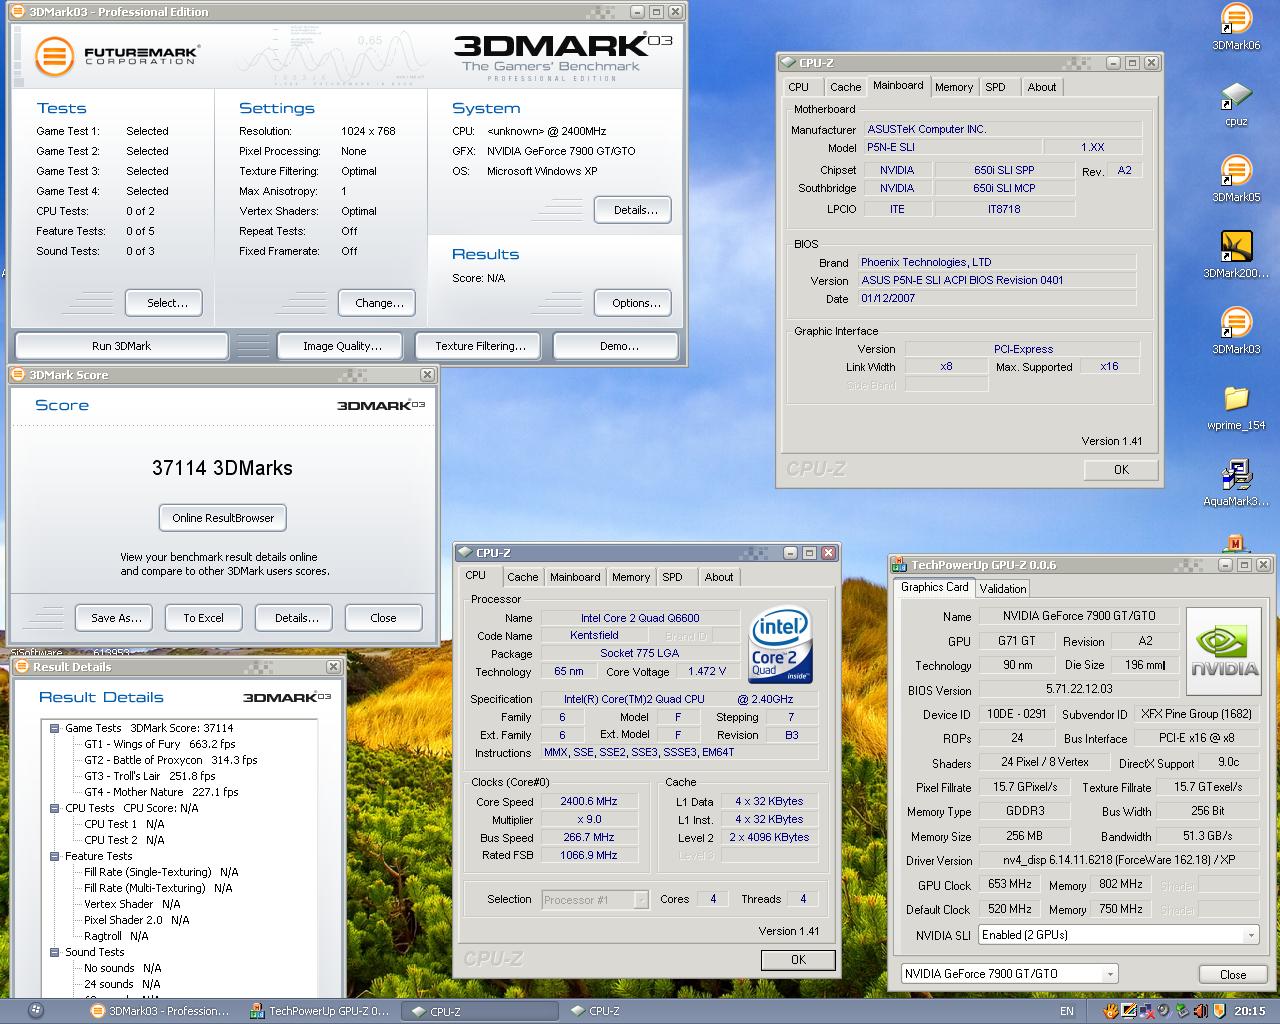Viewport: 1280px width, 1024px height.
Task: Open SPD tab in motherboard CPU-Z window
Action: [995, 87]
